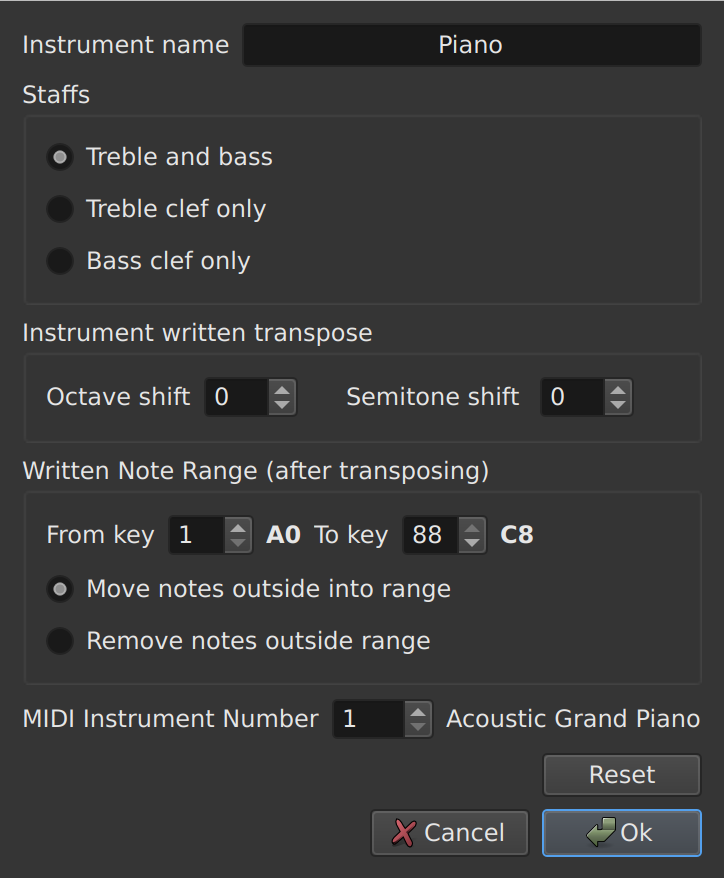Choose Treble clef only staff

point(59,209)
